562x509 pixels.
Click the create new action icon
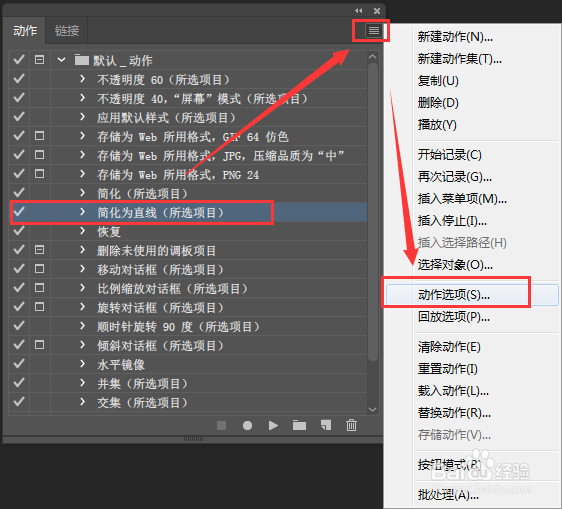point(326,425)
